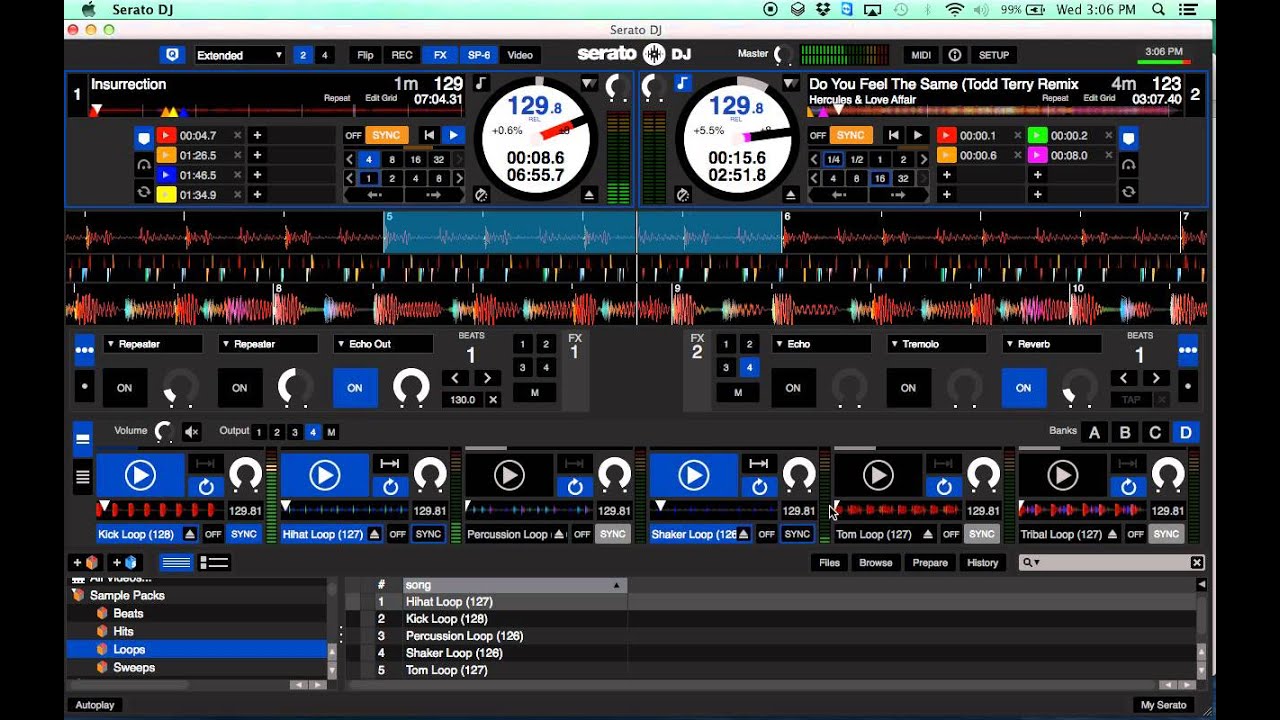The width and height of the screenshot is (1280, 720).
Task: Show FX unit 1 more options dots icon
Action: coord(84,350)
